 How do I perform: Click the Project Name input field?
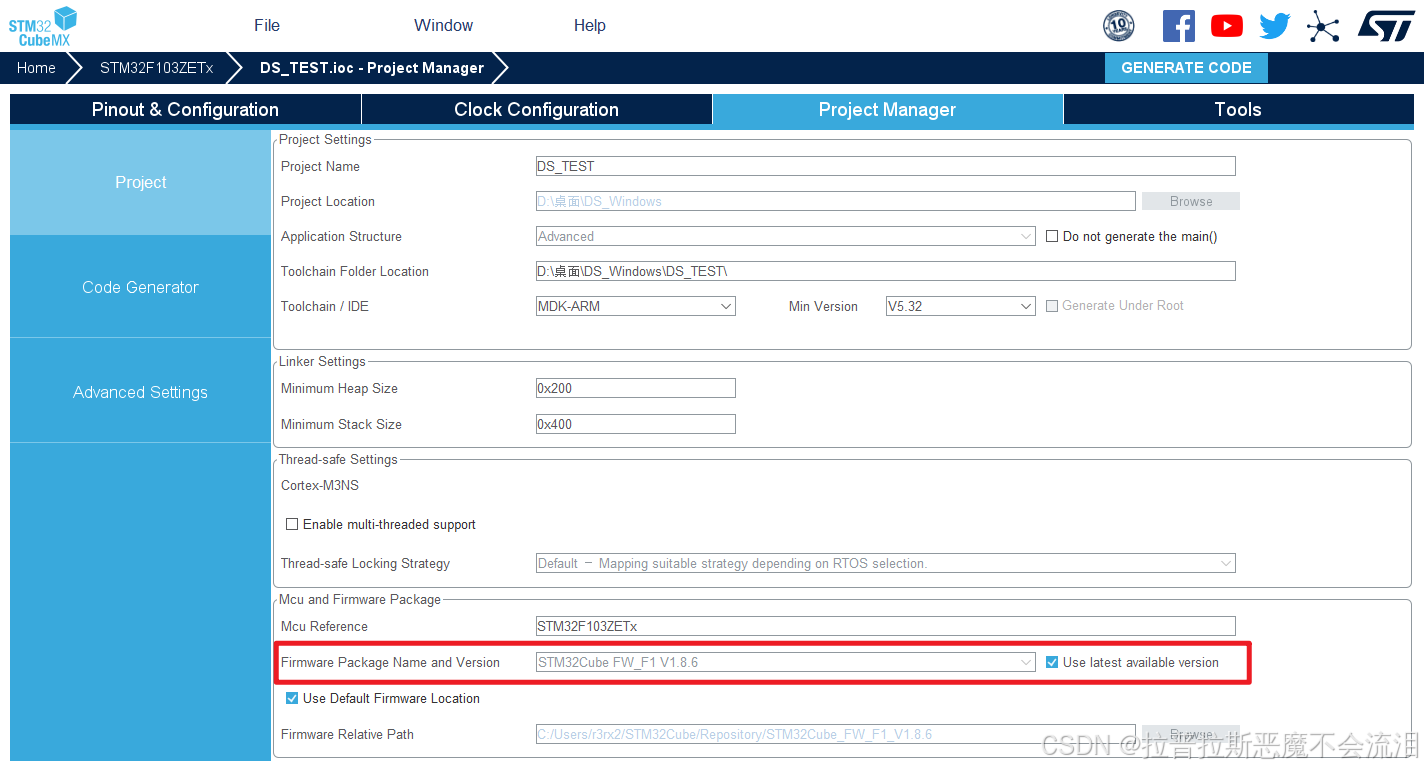885,166
